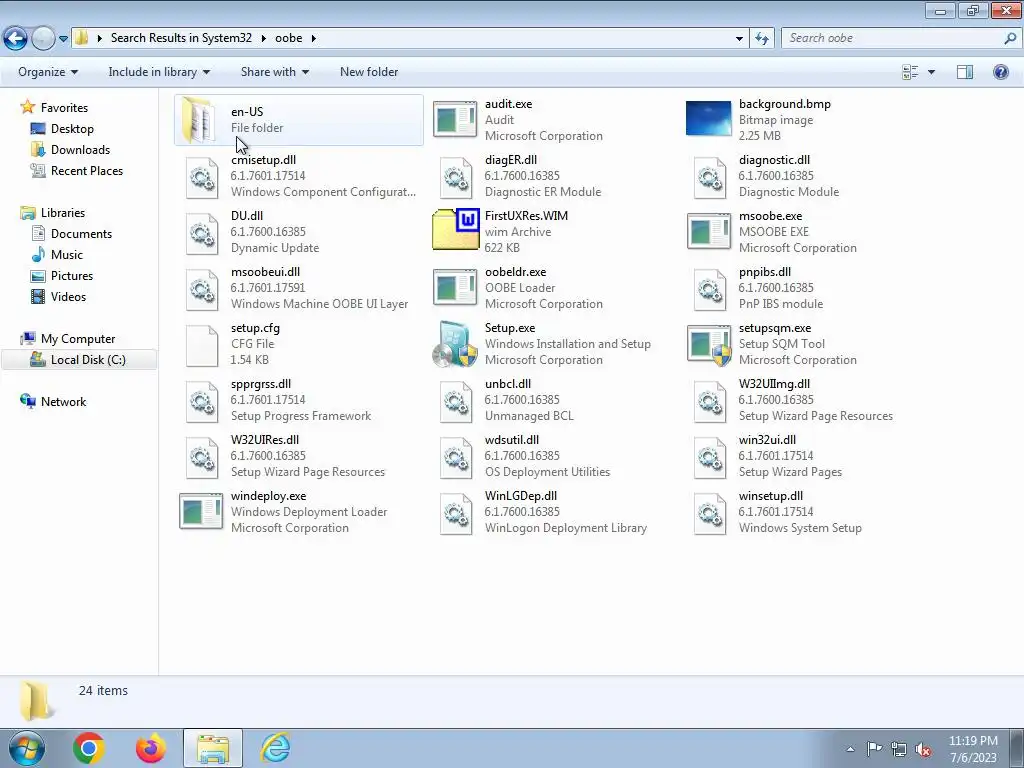The height and width of the screenshot is (768, 1024).
Task: Show the preview pane
Action: tap(965, 72)
